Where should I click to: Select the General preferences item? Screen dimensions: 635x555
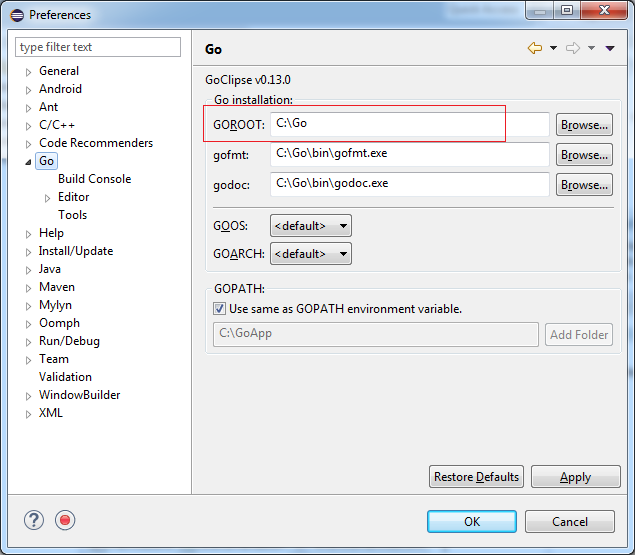[59, 71]
